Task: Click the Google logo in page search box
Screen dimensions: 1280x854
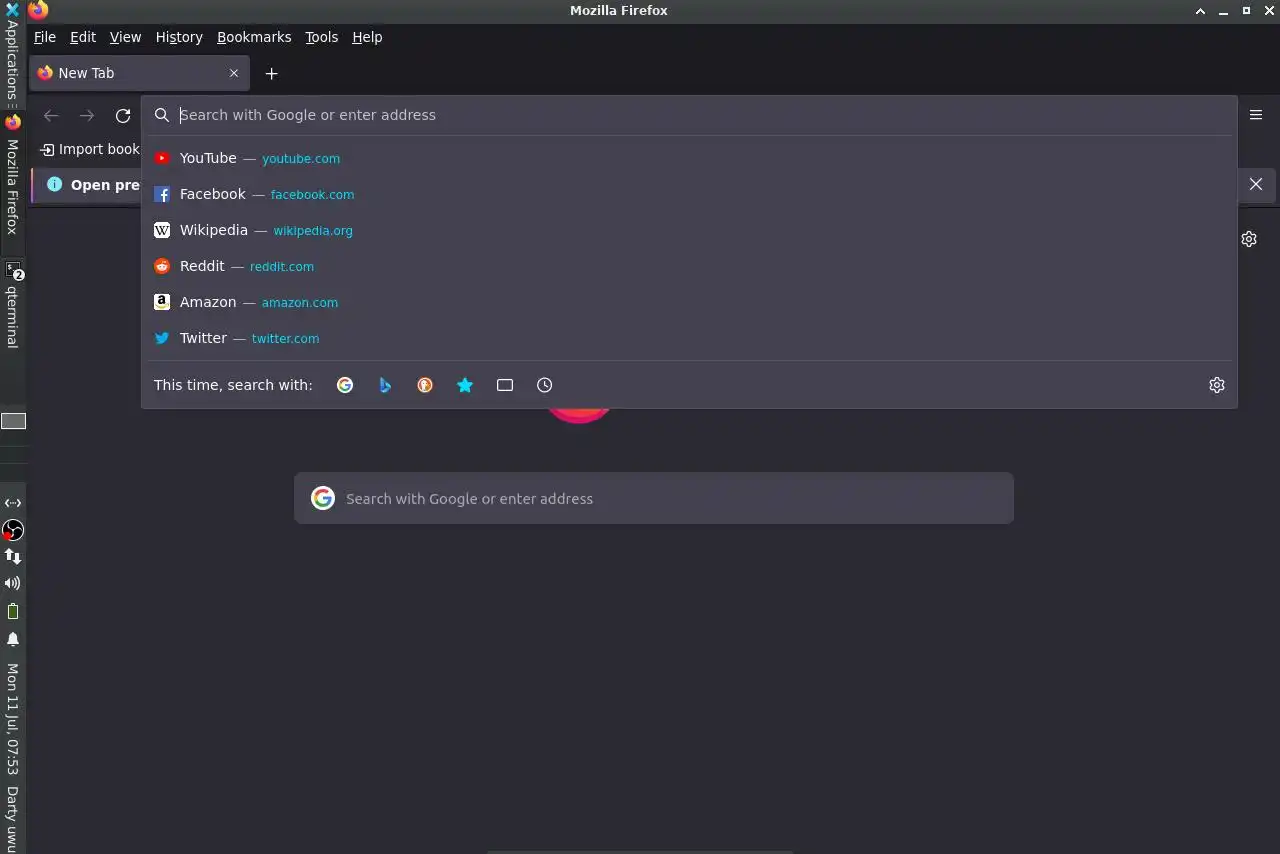Action: pyautogui.click(x=323, y=498)
